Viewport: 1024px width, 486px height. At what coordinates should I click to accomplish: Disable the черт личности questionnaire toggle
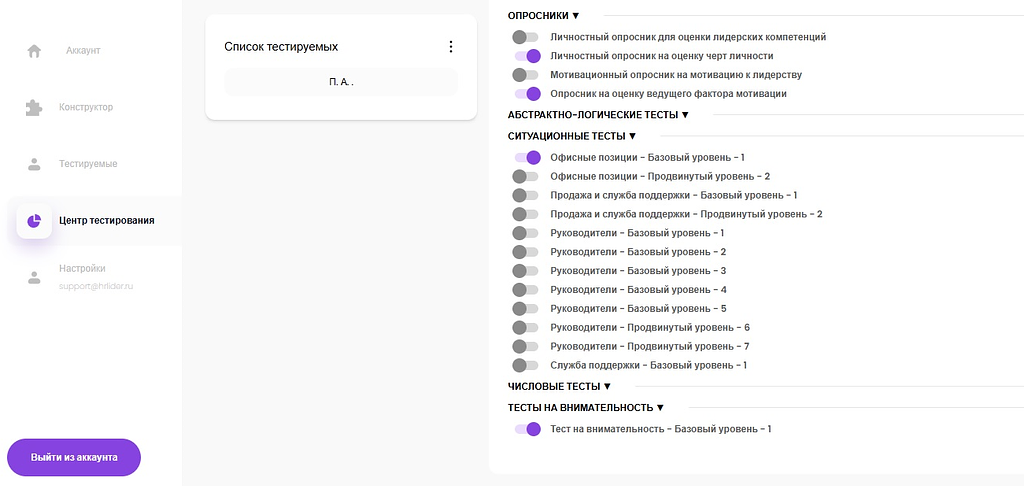[x=528, y=56]
